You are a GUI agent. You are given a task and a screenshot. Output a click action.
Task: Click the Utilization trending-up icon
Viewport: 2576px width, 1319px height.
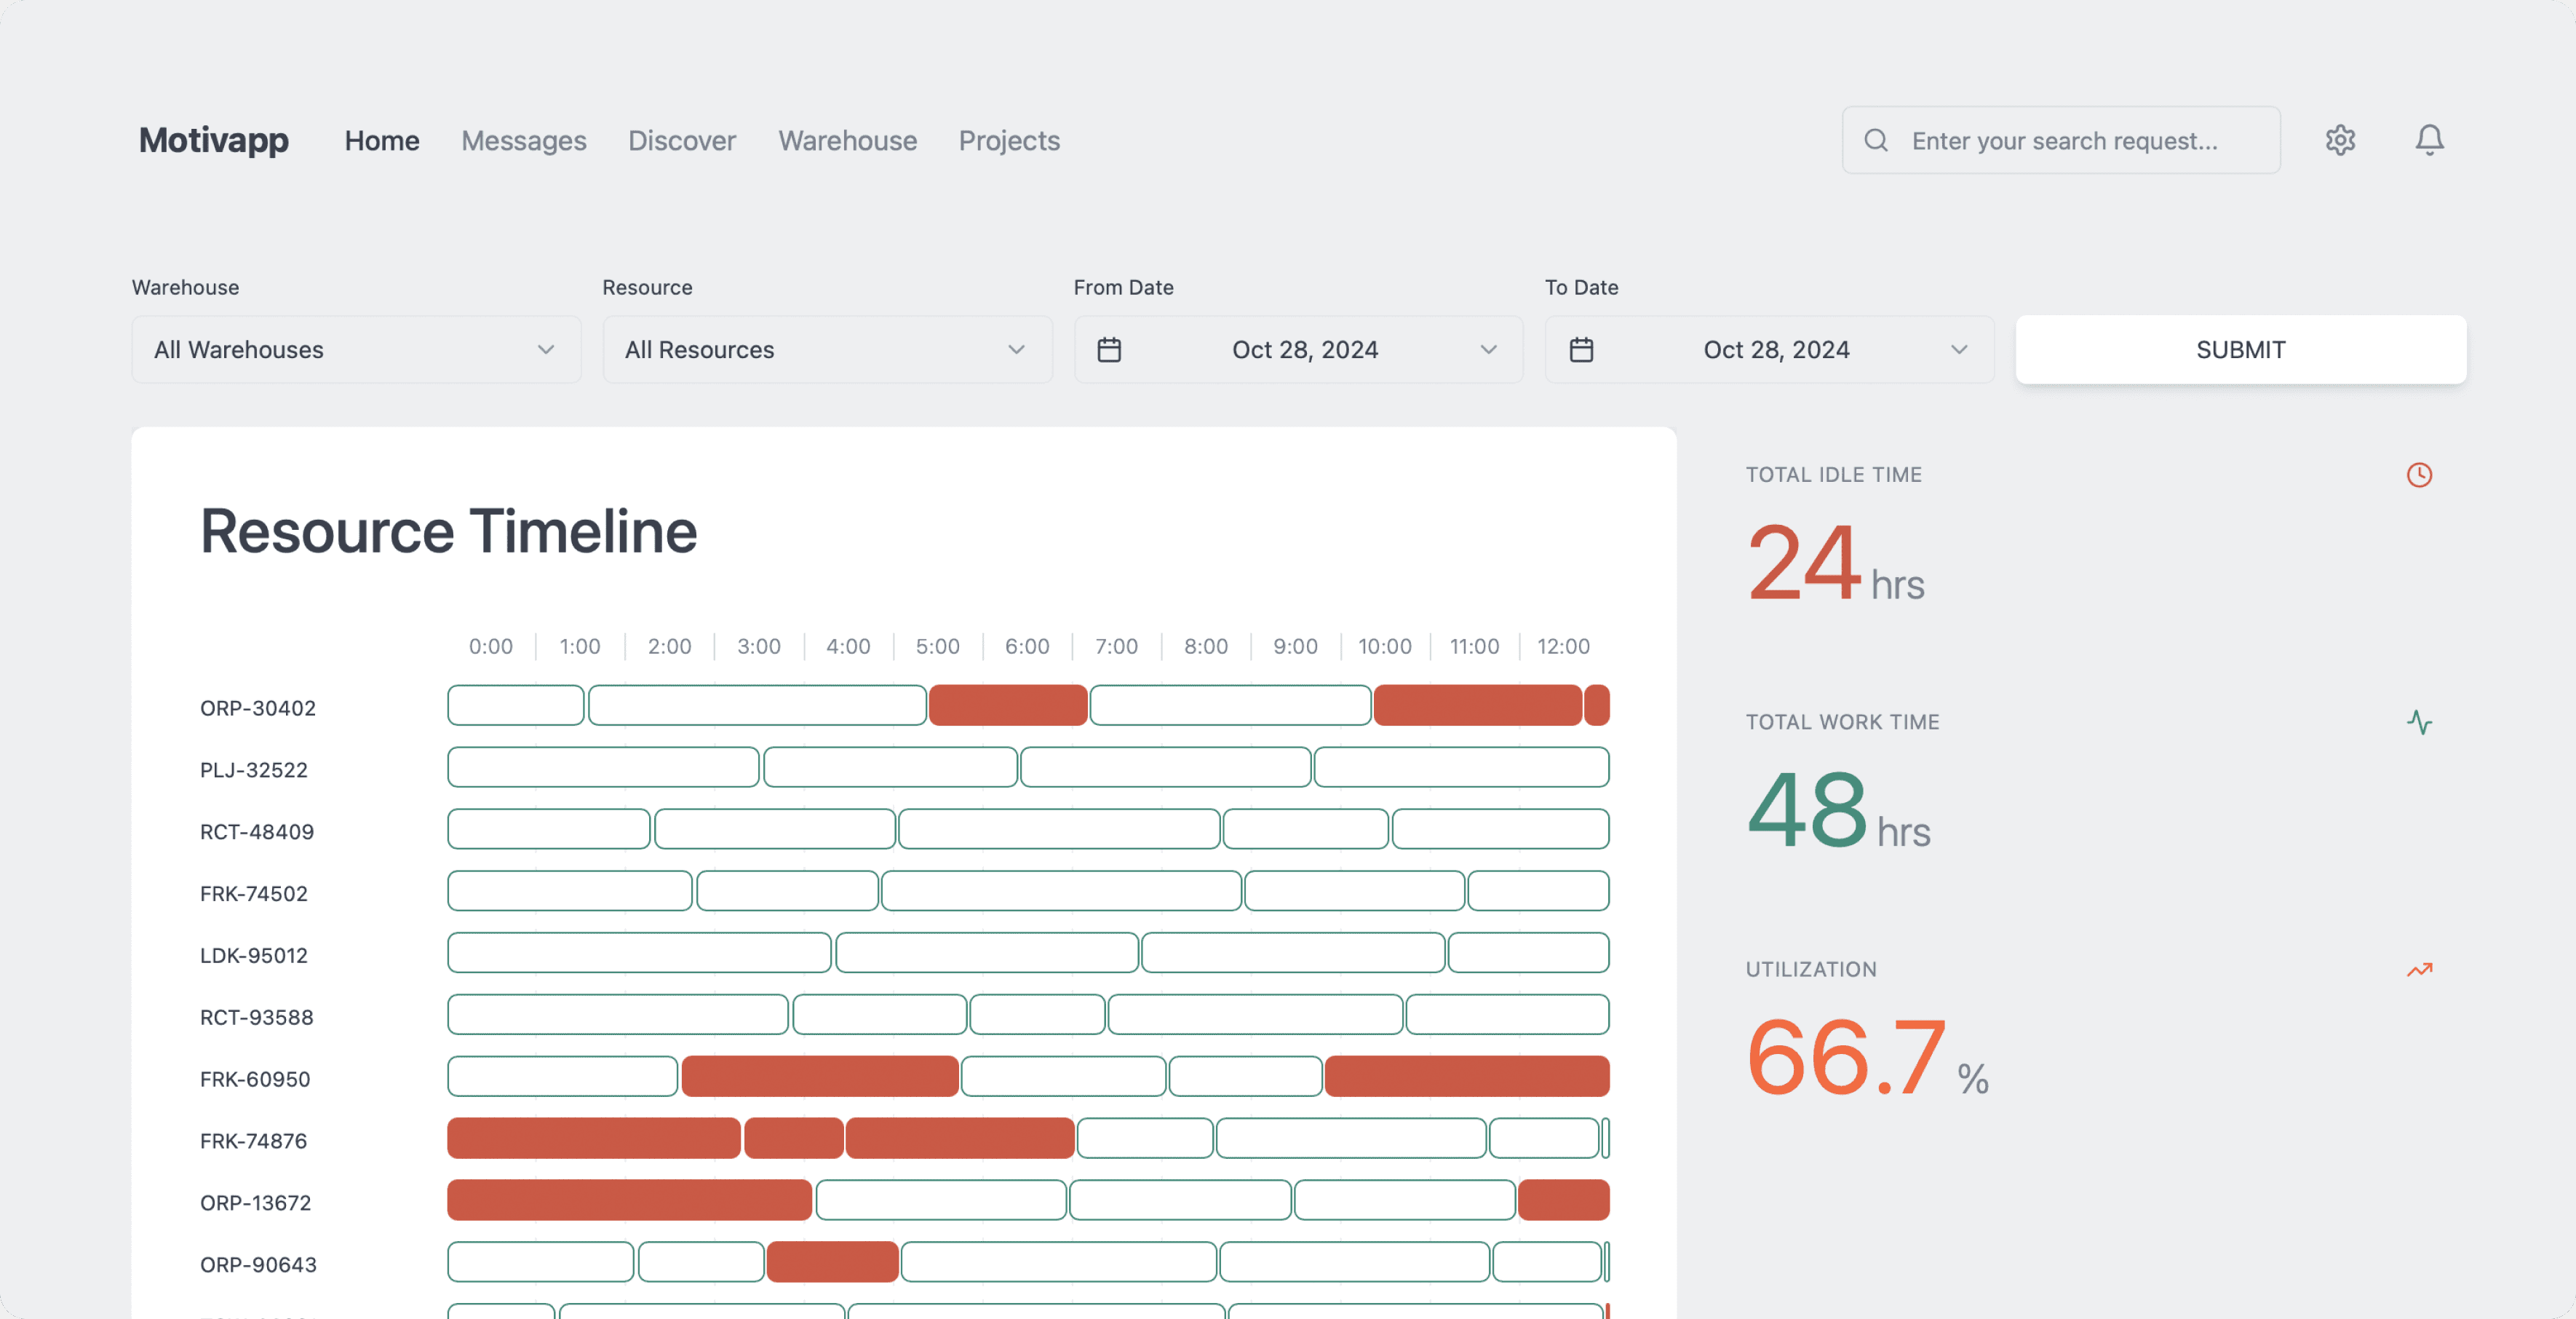point(2419,970)
